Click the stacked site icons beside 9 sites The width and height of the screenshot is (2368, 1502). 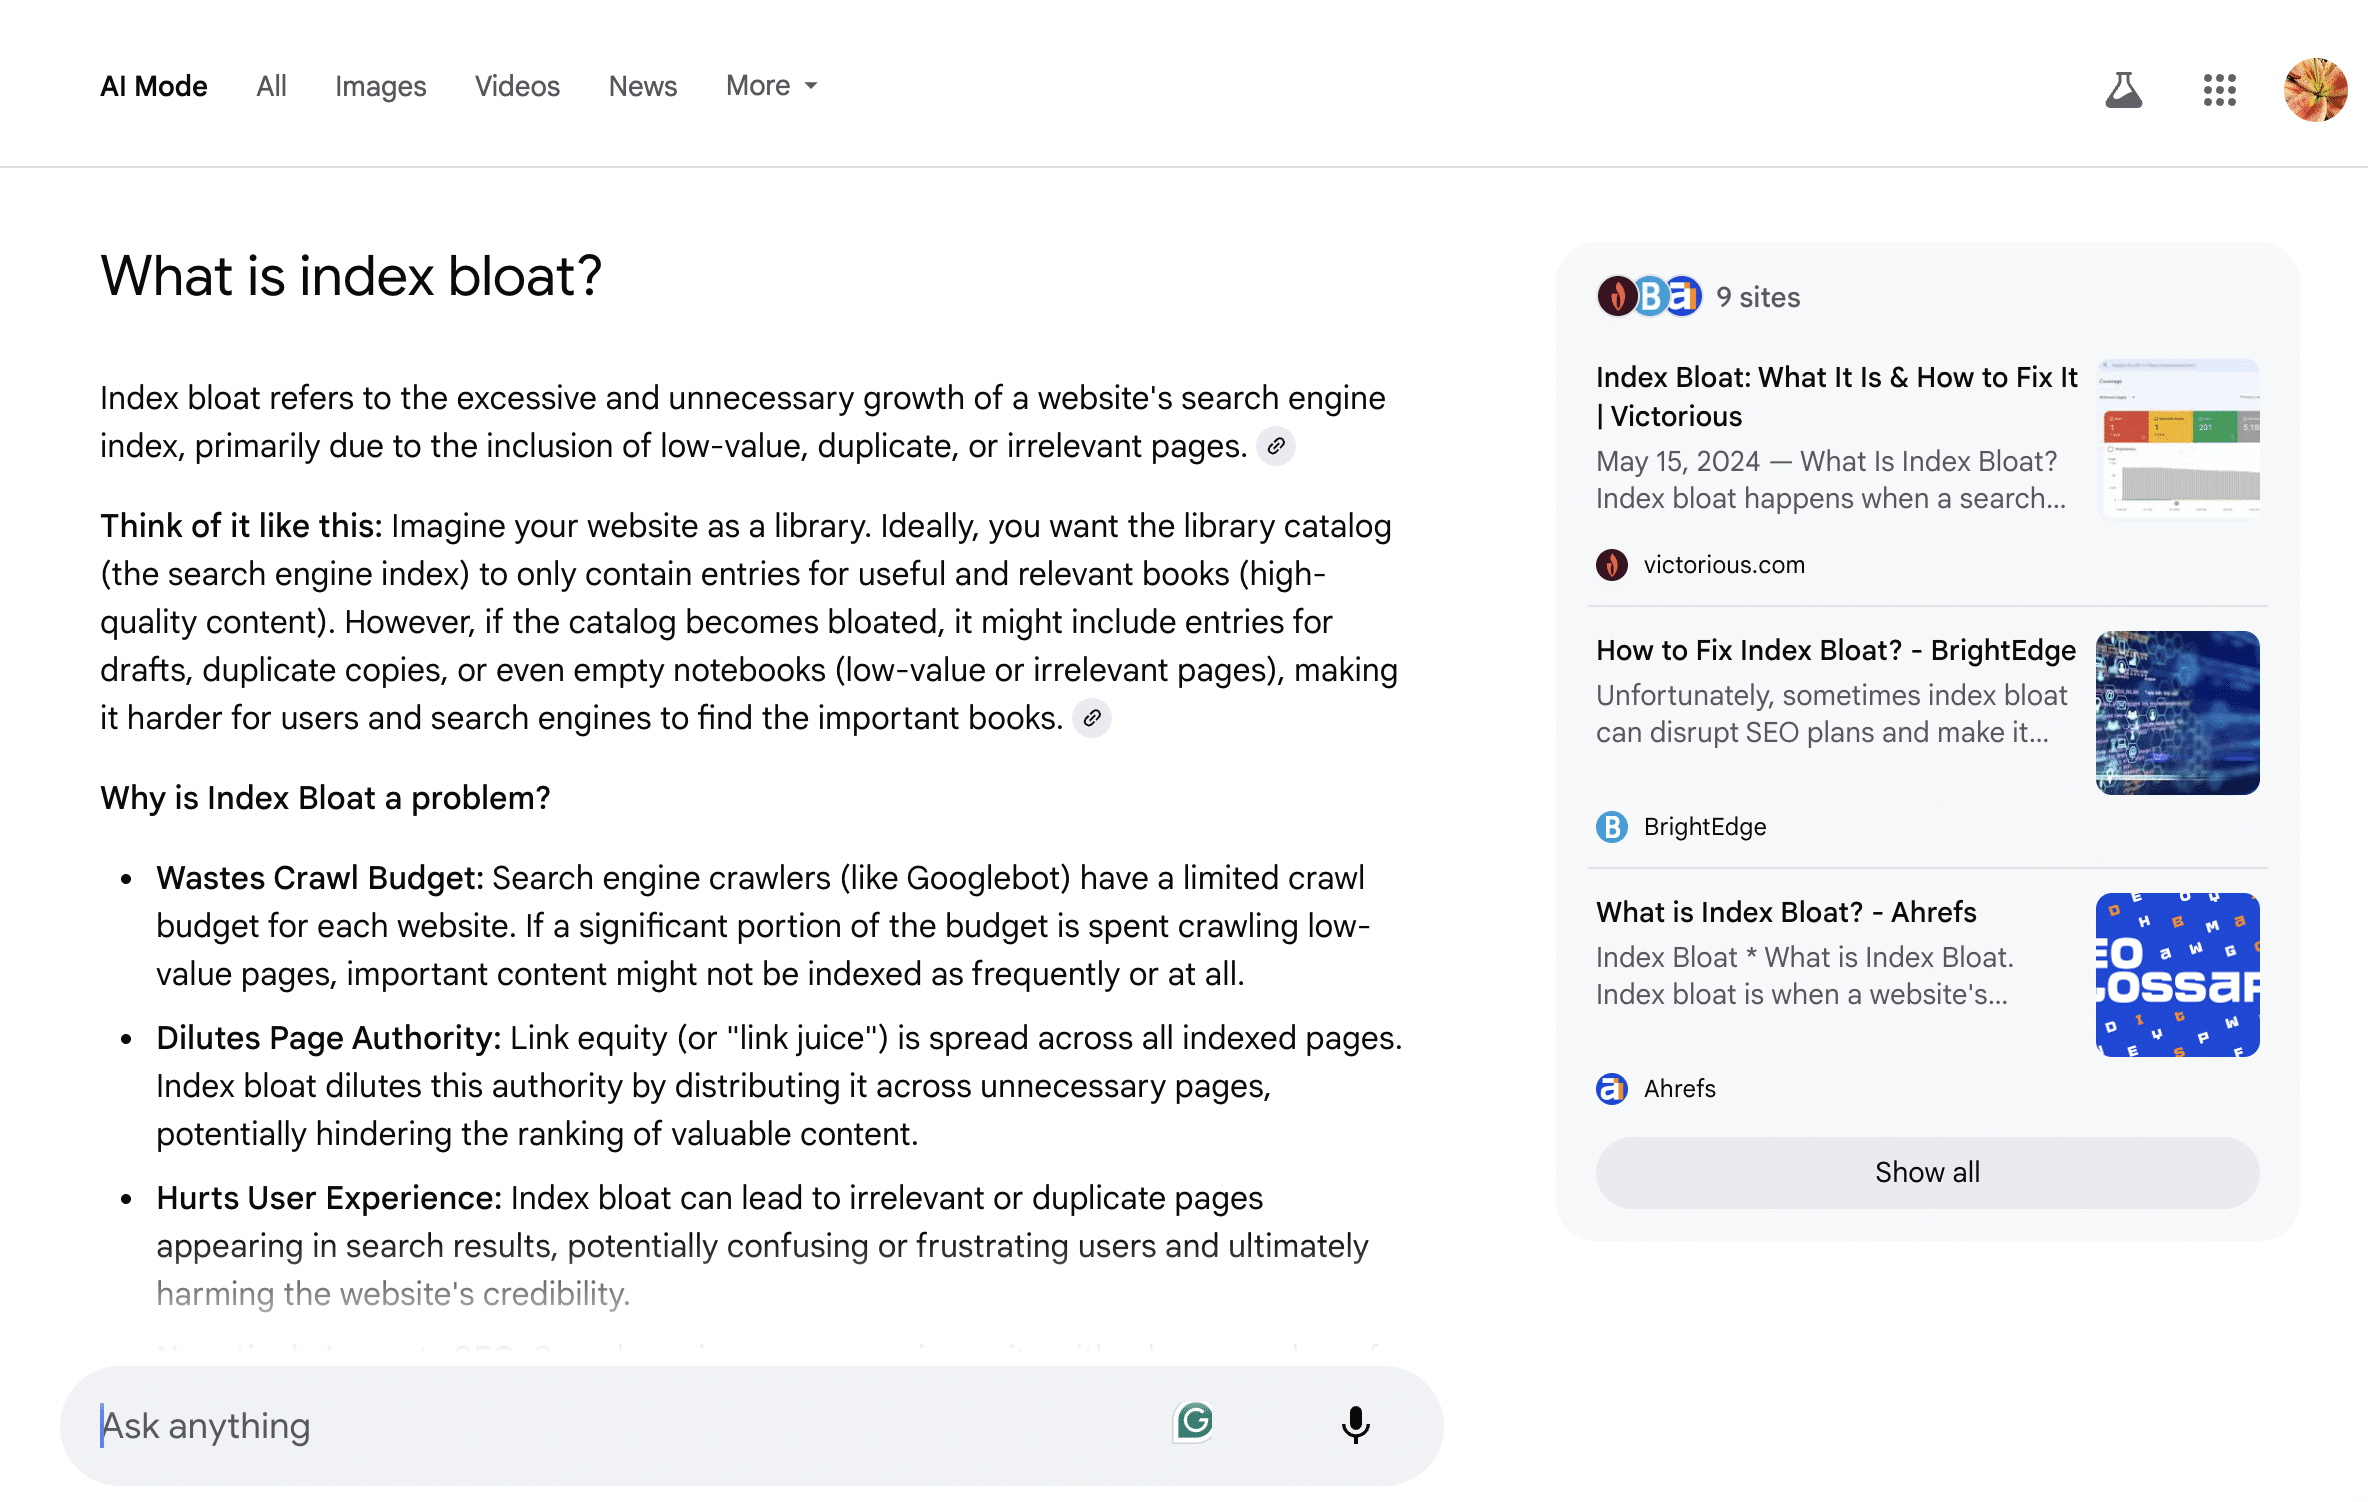pyautogui.click(x=1650, y=296)
